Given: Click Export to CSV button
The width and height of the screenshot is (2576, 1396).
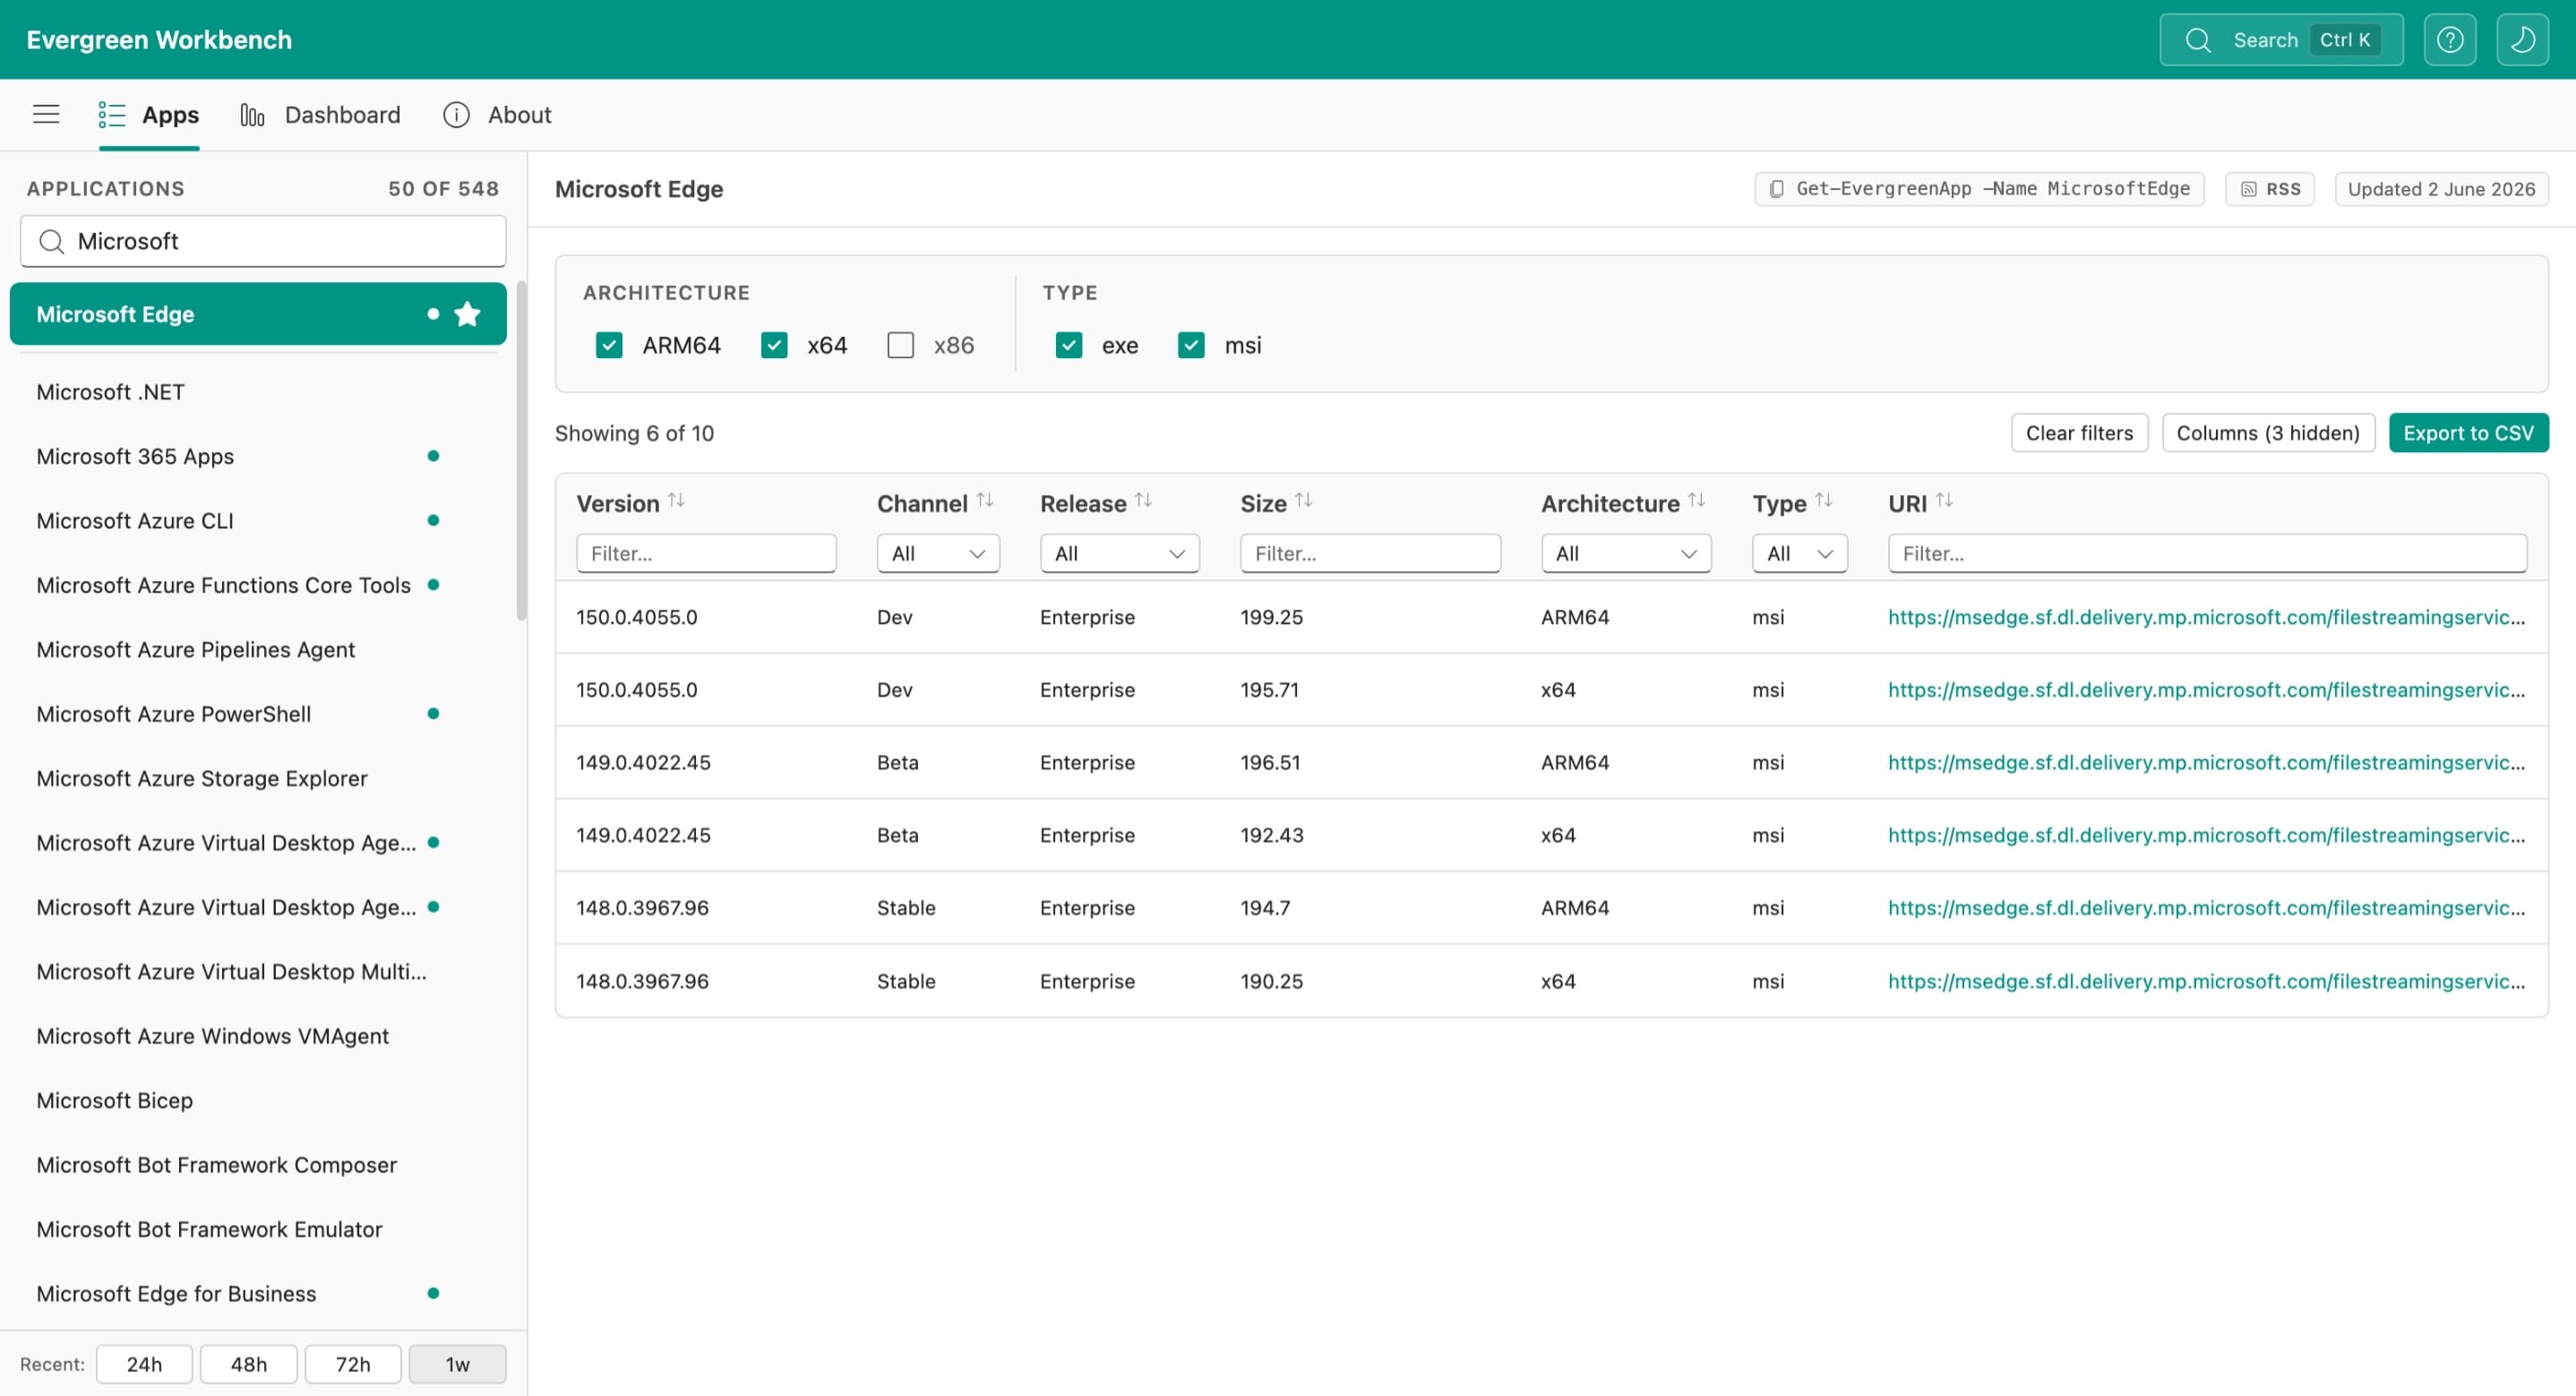Looking at the screenshot, I should click(2468, 433).
